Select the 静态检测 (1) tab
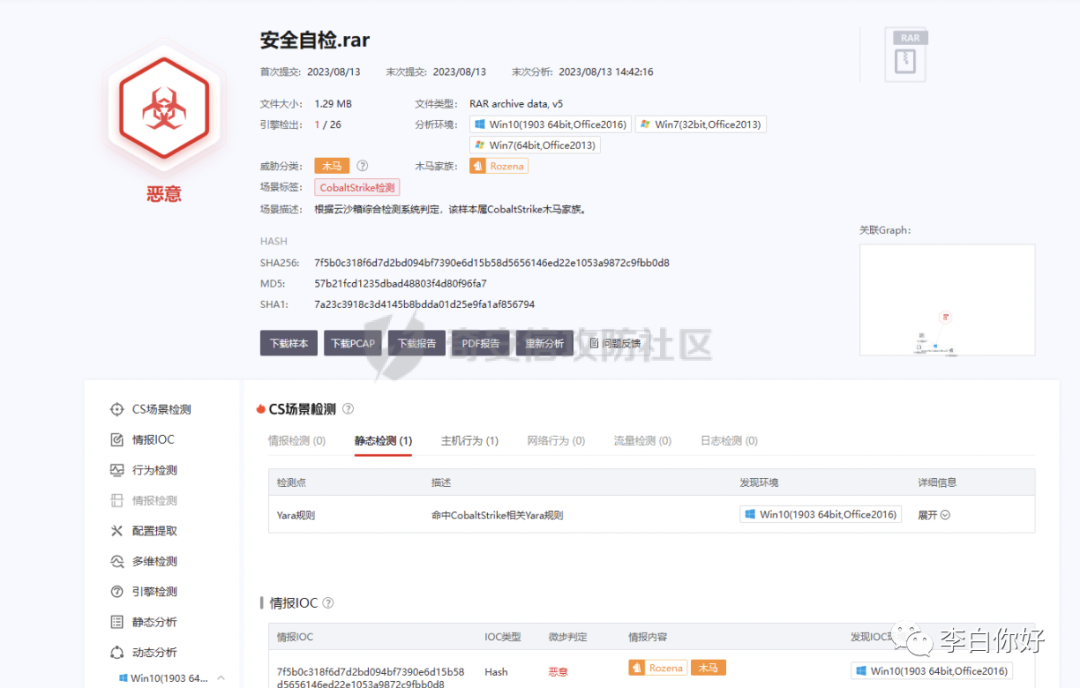This screenshot has height=688, width=1080. coord(383,441)
